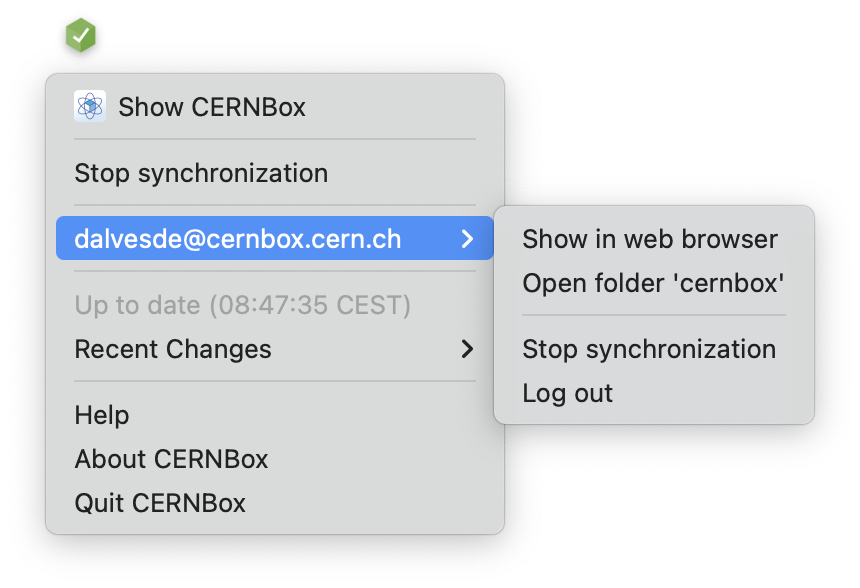Open the Help menu entry
Screen dimensions: 860x588
pos(102,415)
